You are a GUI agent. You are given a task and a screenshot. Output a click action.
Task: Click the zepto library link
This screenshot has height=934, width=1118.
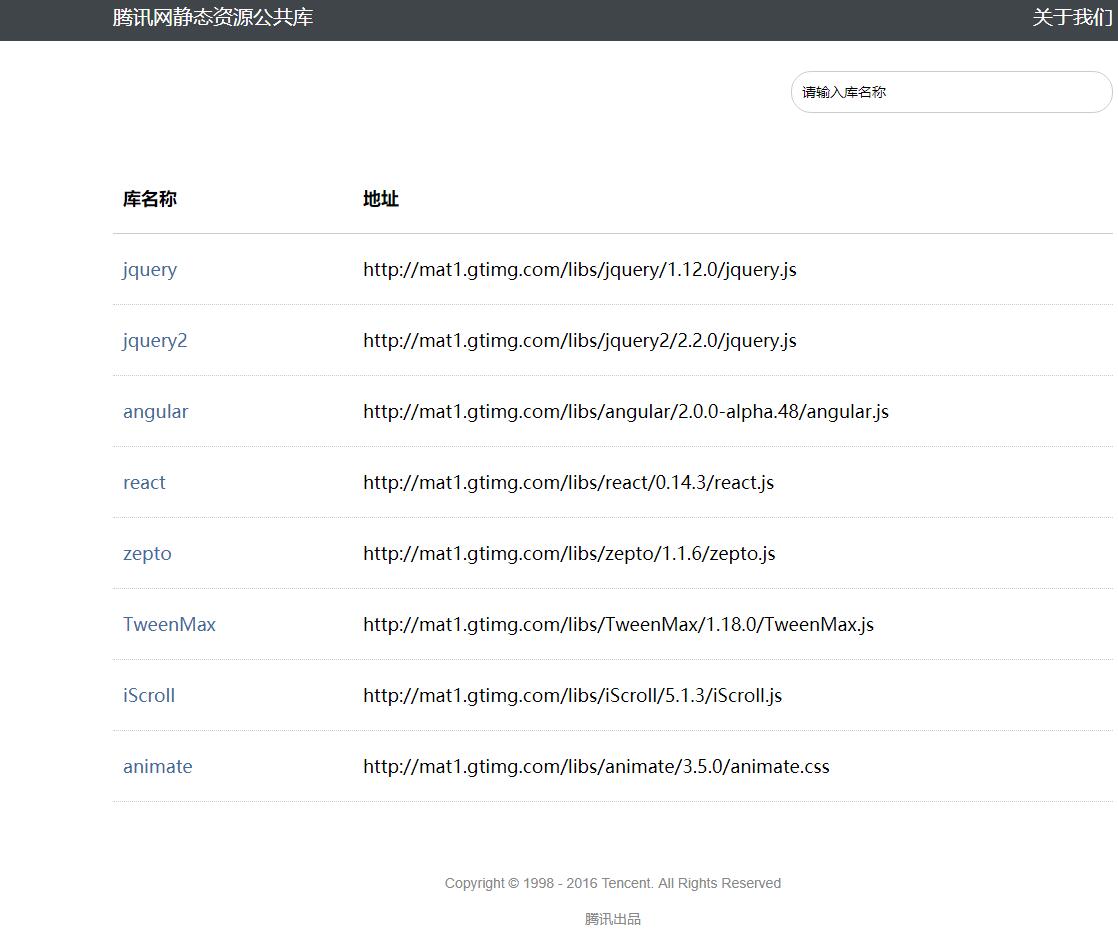point(147,554)
